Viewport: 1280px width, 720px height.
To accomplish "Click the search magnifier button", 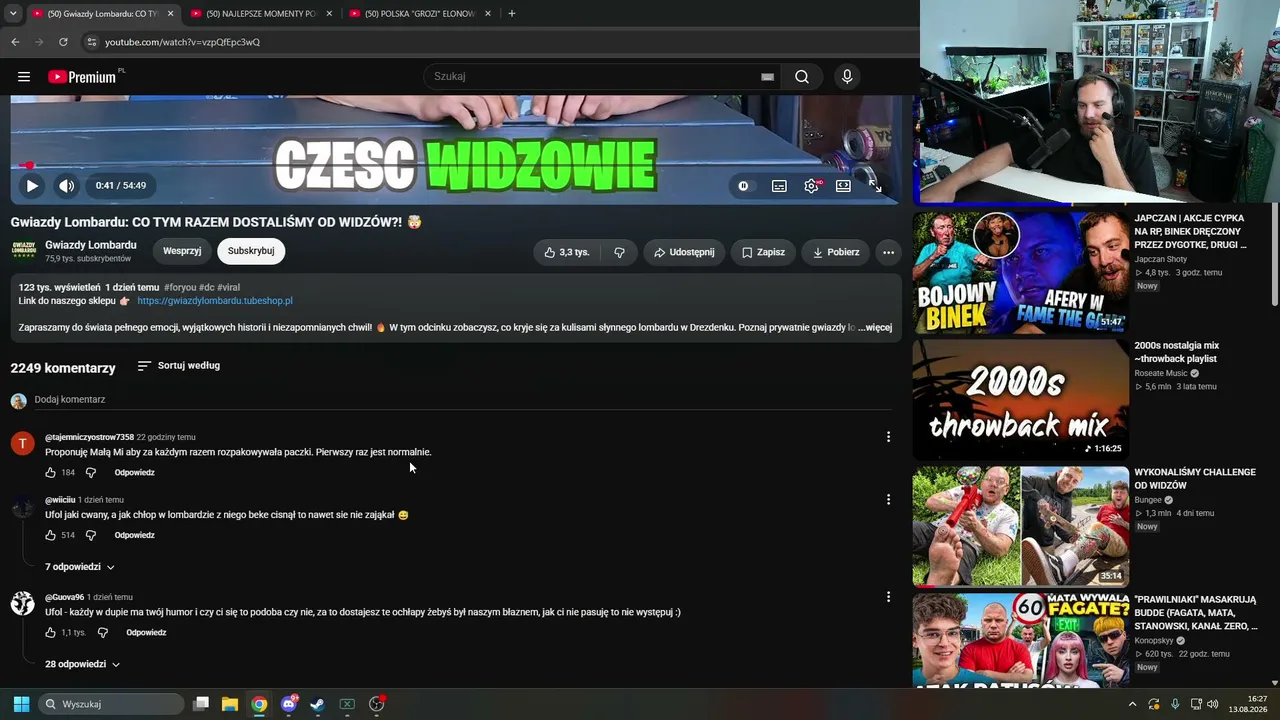I will pos(802,77).
